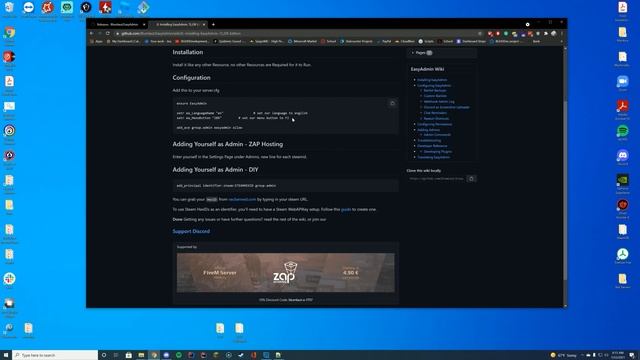Open the Recycle Bin on the desktop

9,9
